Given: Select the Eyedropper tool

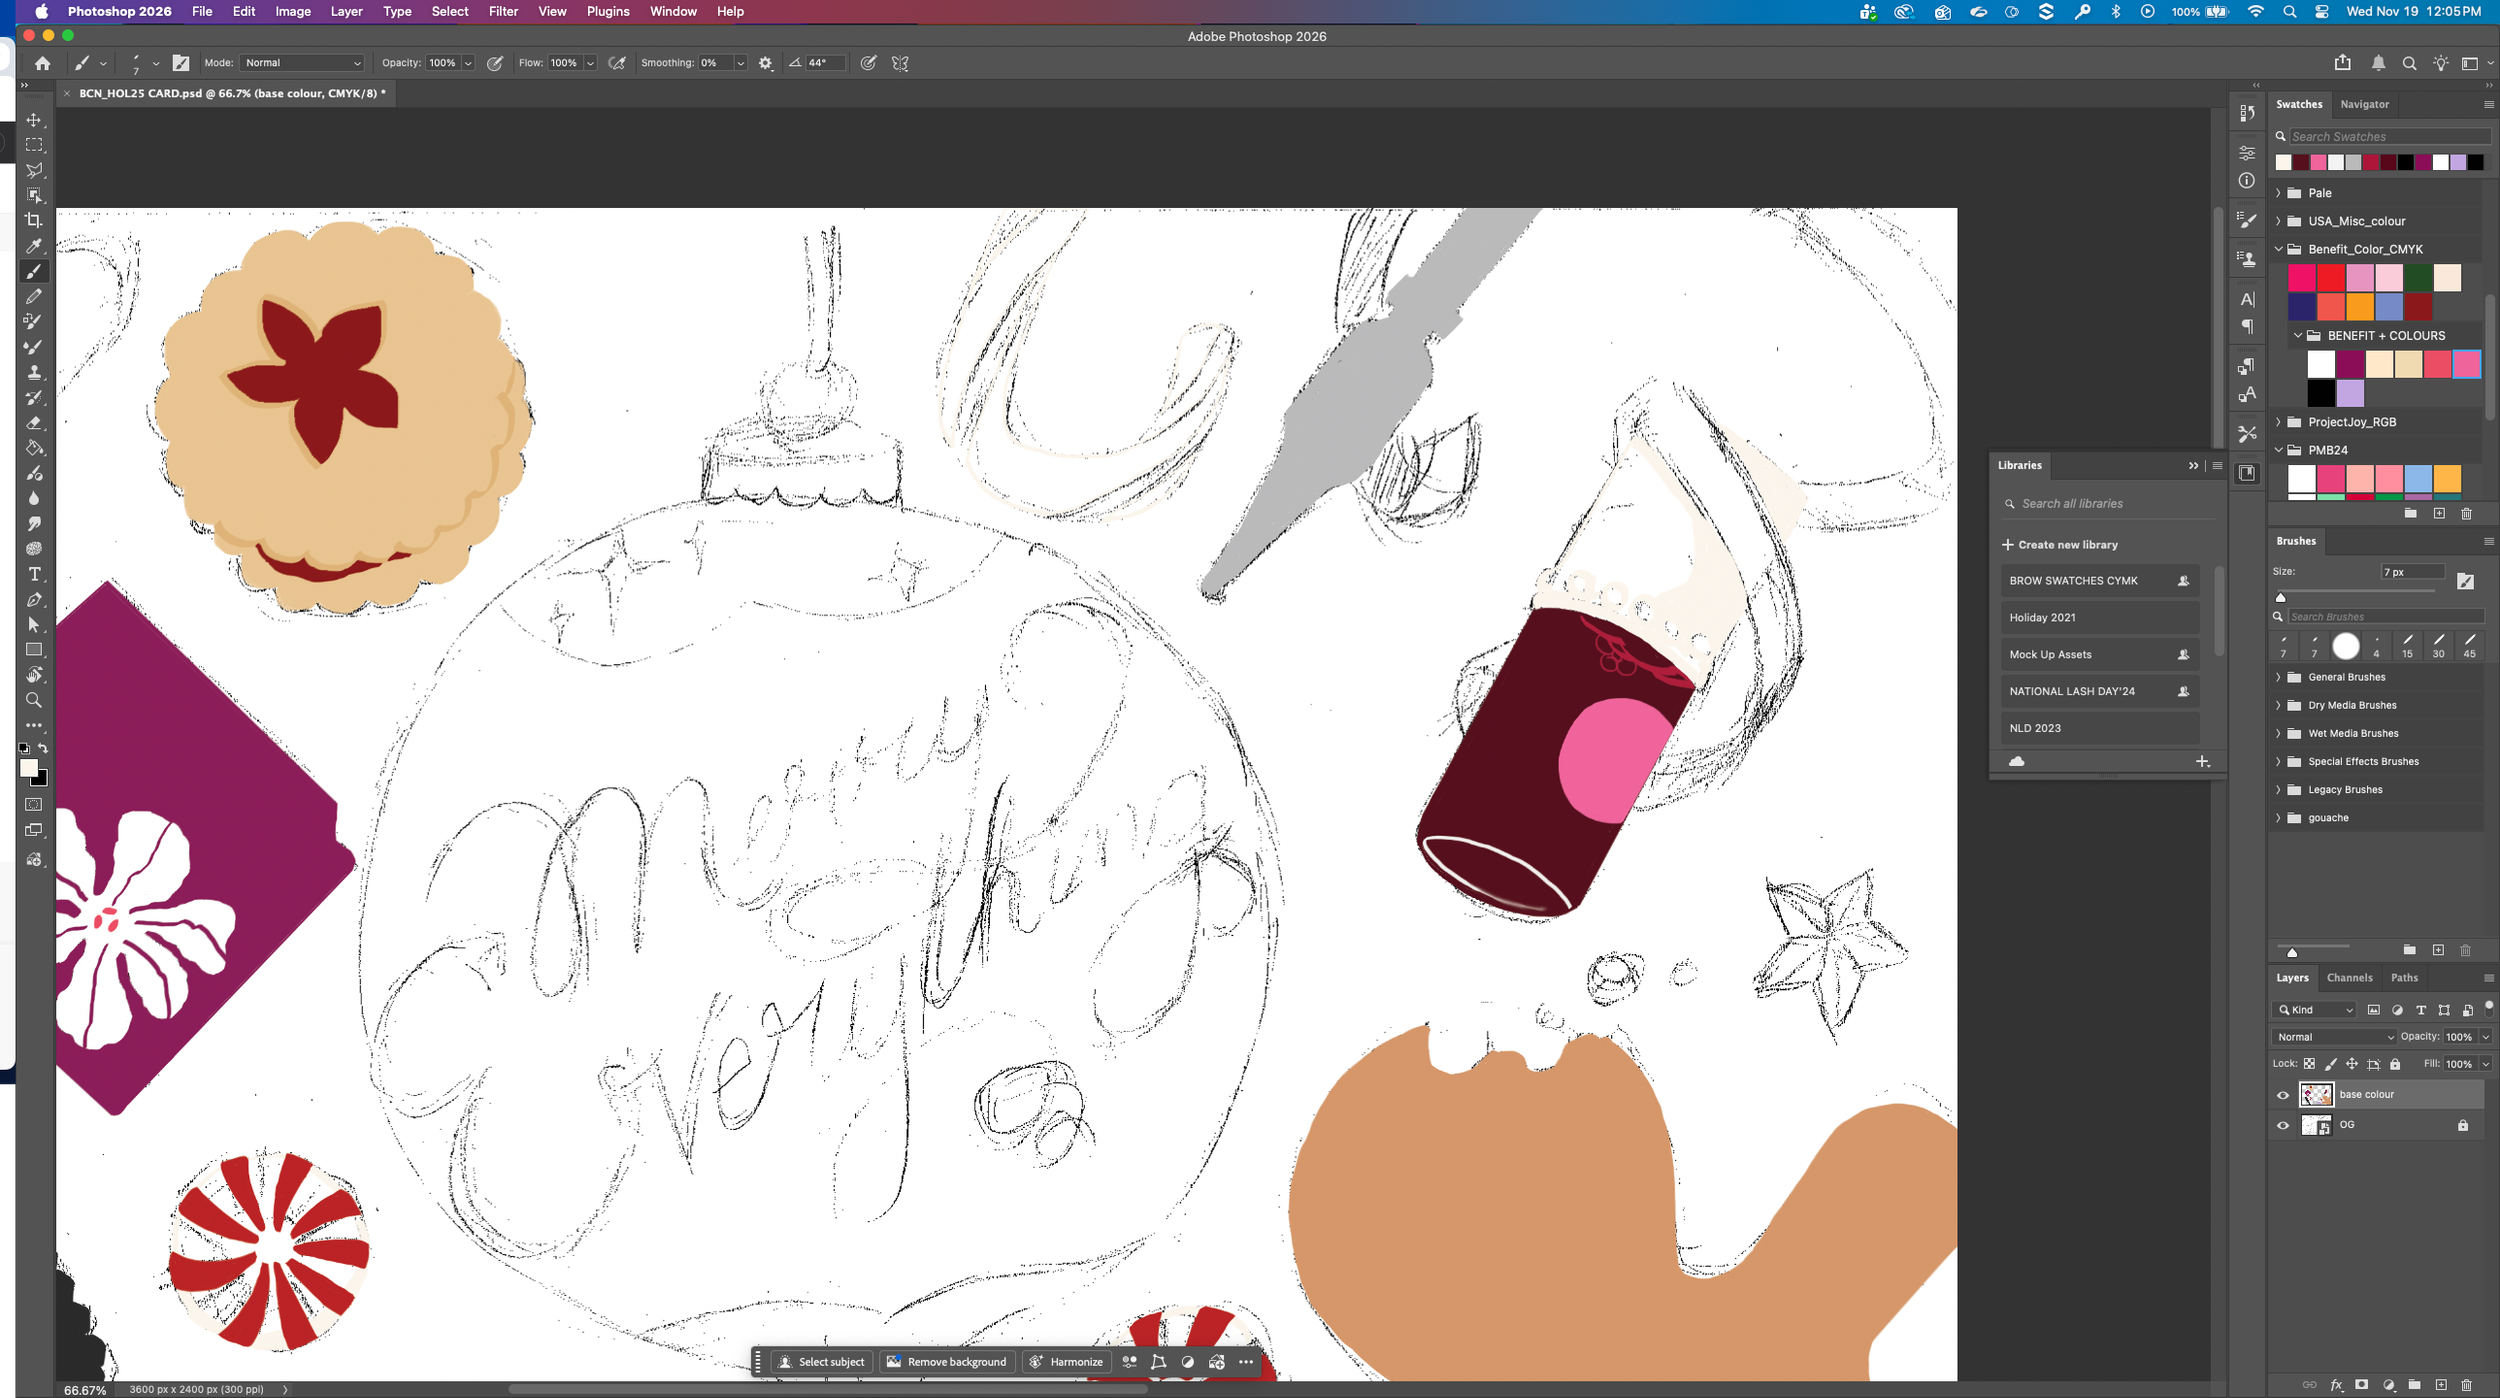Looking at the screenshot, I should point(34,246).
